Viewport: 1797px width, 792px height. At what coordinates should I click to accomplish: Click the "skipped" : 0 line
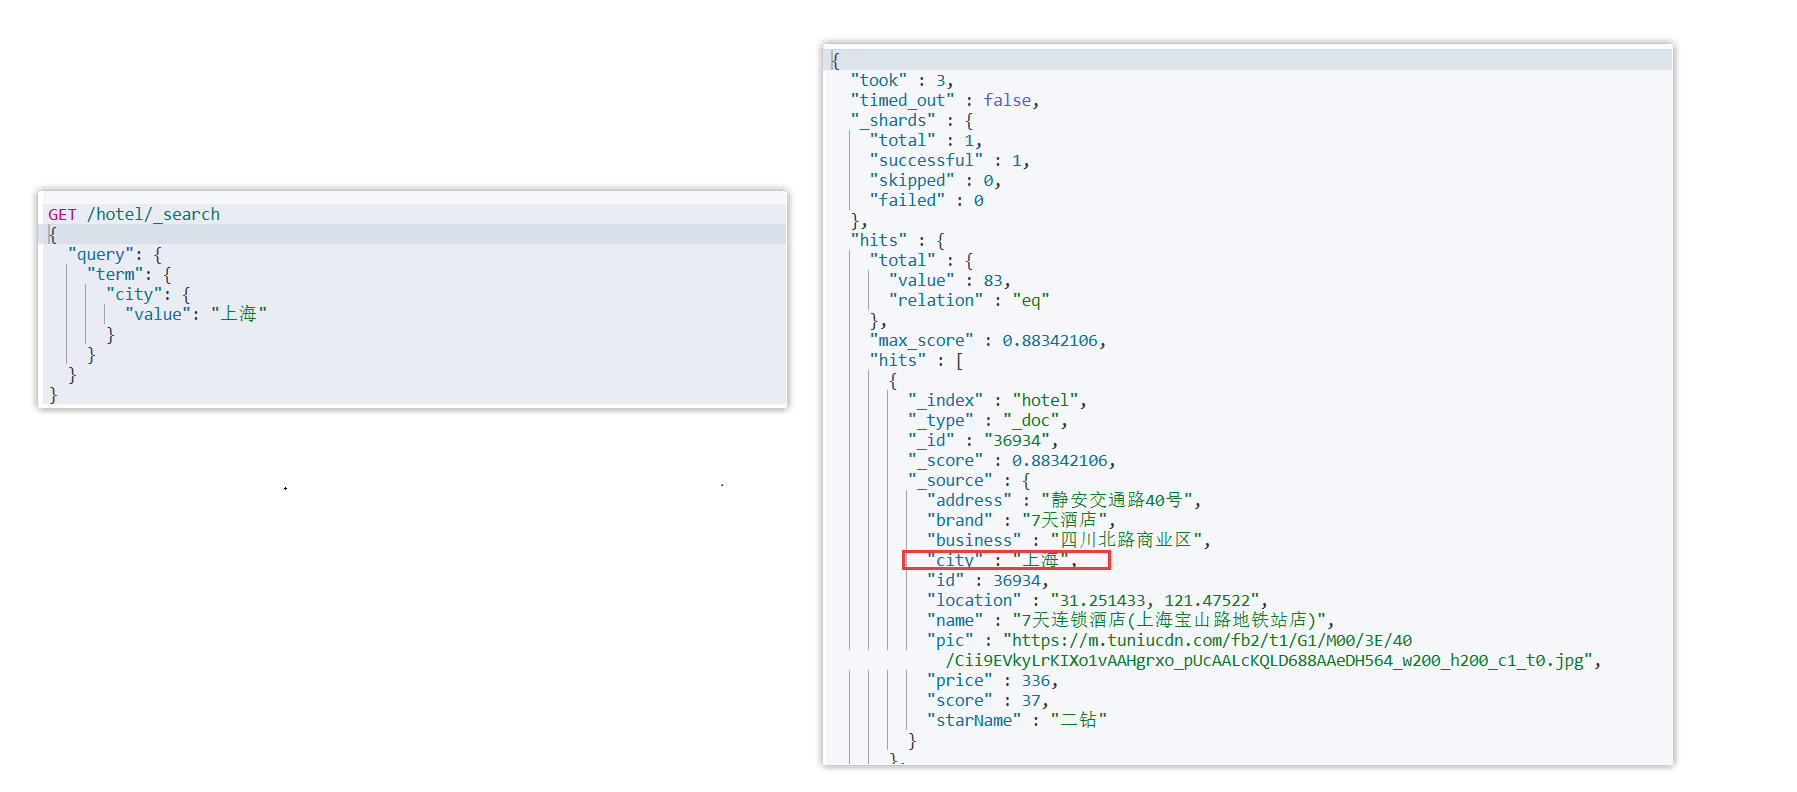[935, 180]
